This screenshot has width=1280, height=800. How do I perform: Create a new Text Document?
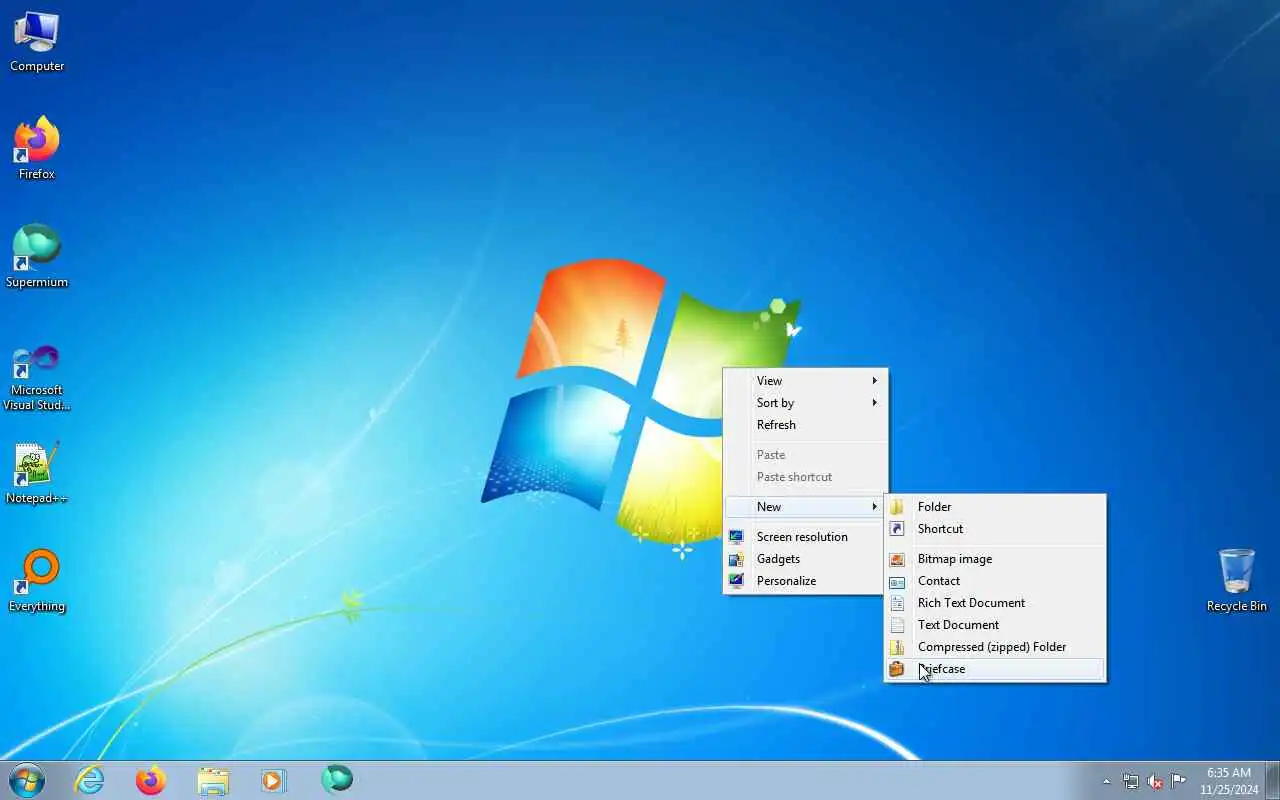(x=995, y=625)
